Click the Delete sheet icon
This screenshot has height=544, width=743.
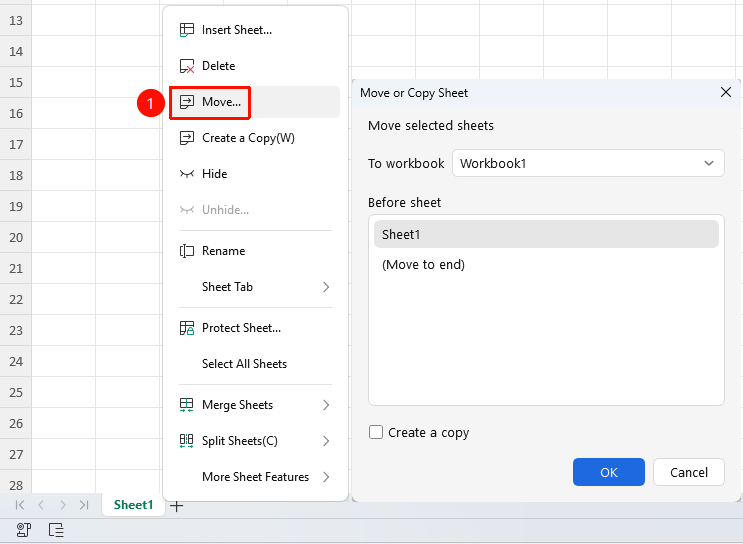pyautogui.click(x=187, y=66)
